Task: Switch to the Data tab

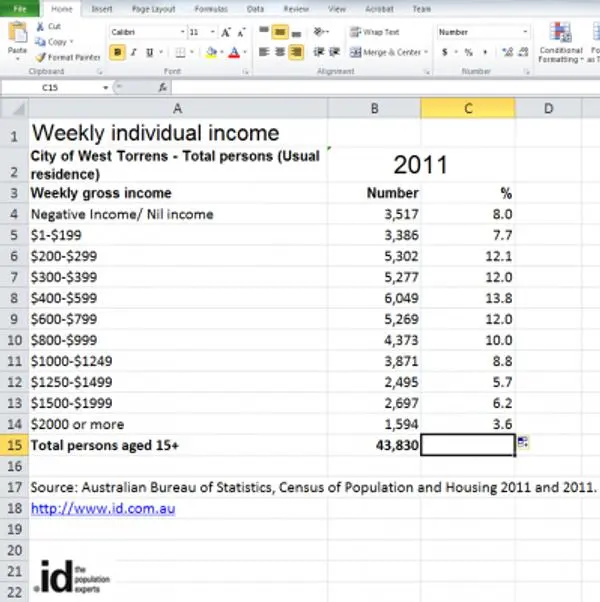Action: coord(255,9)
